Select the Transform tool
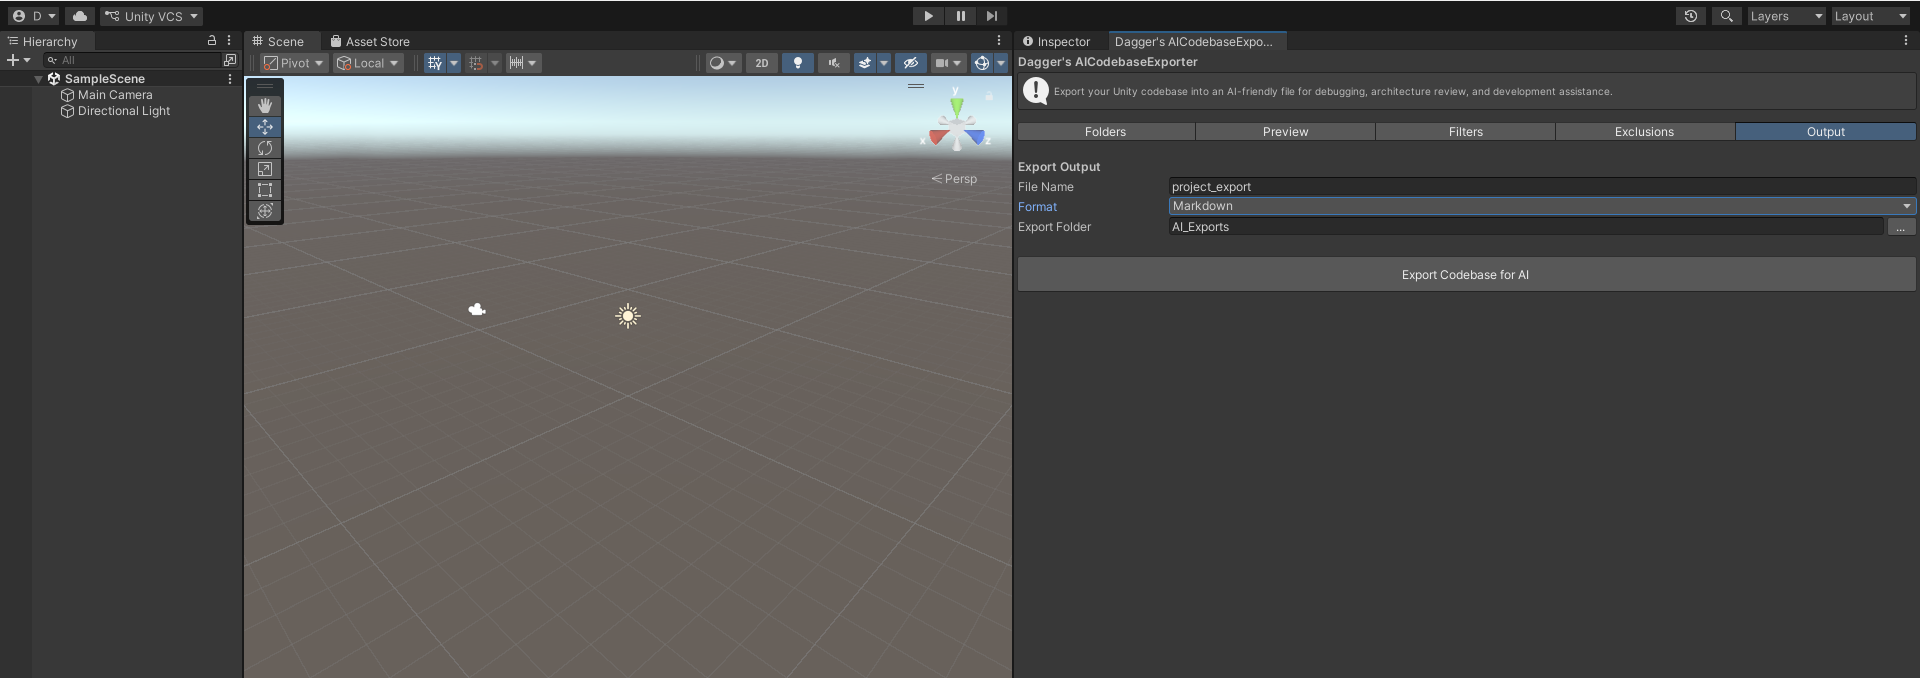Screen dimensions: 1920x678 point(265,211)
